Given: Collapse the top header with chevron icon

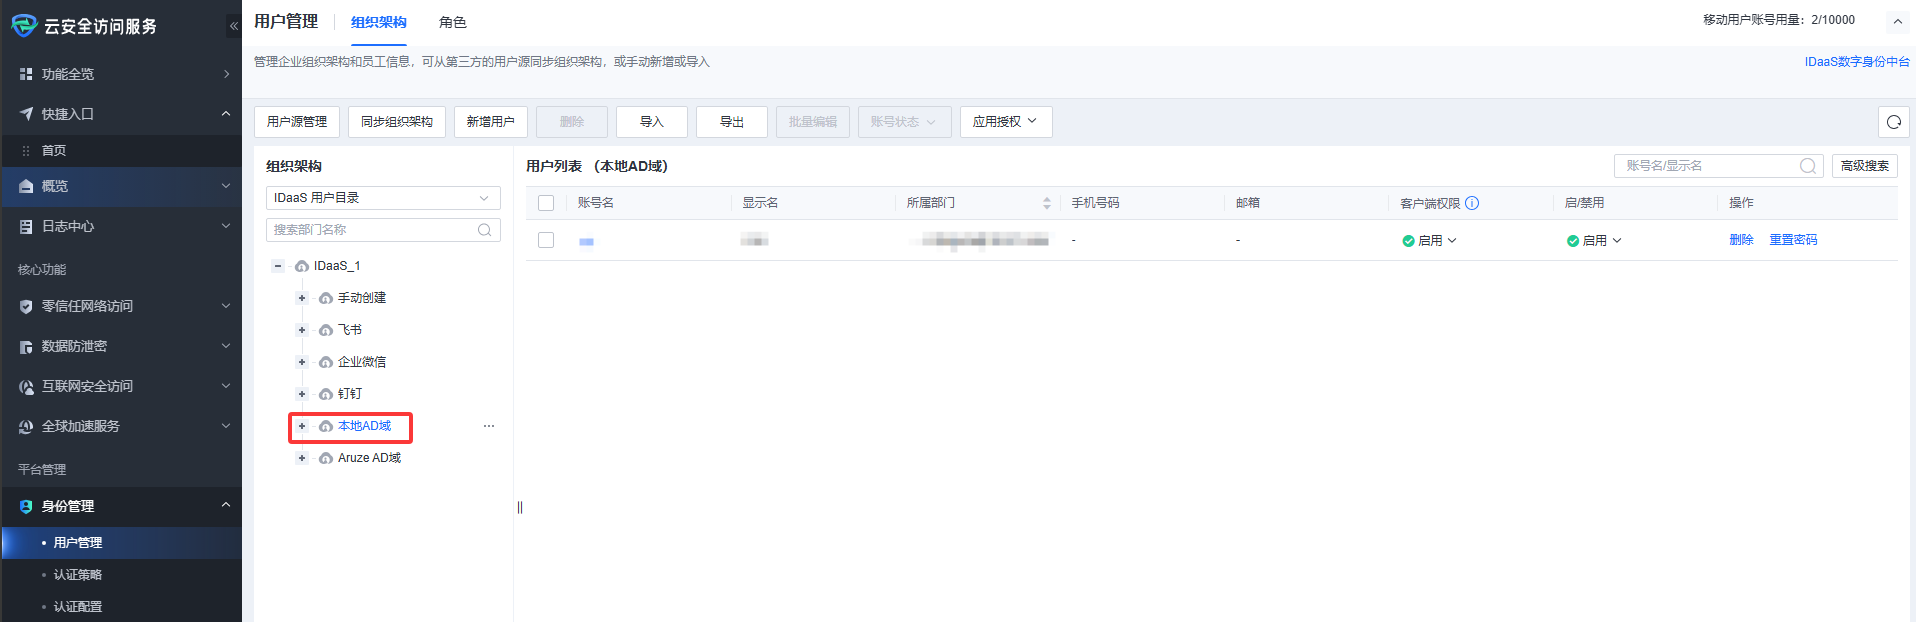Looking at the screenshot, I should [1897, 21].
